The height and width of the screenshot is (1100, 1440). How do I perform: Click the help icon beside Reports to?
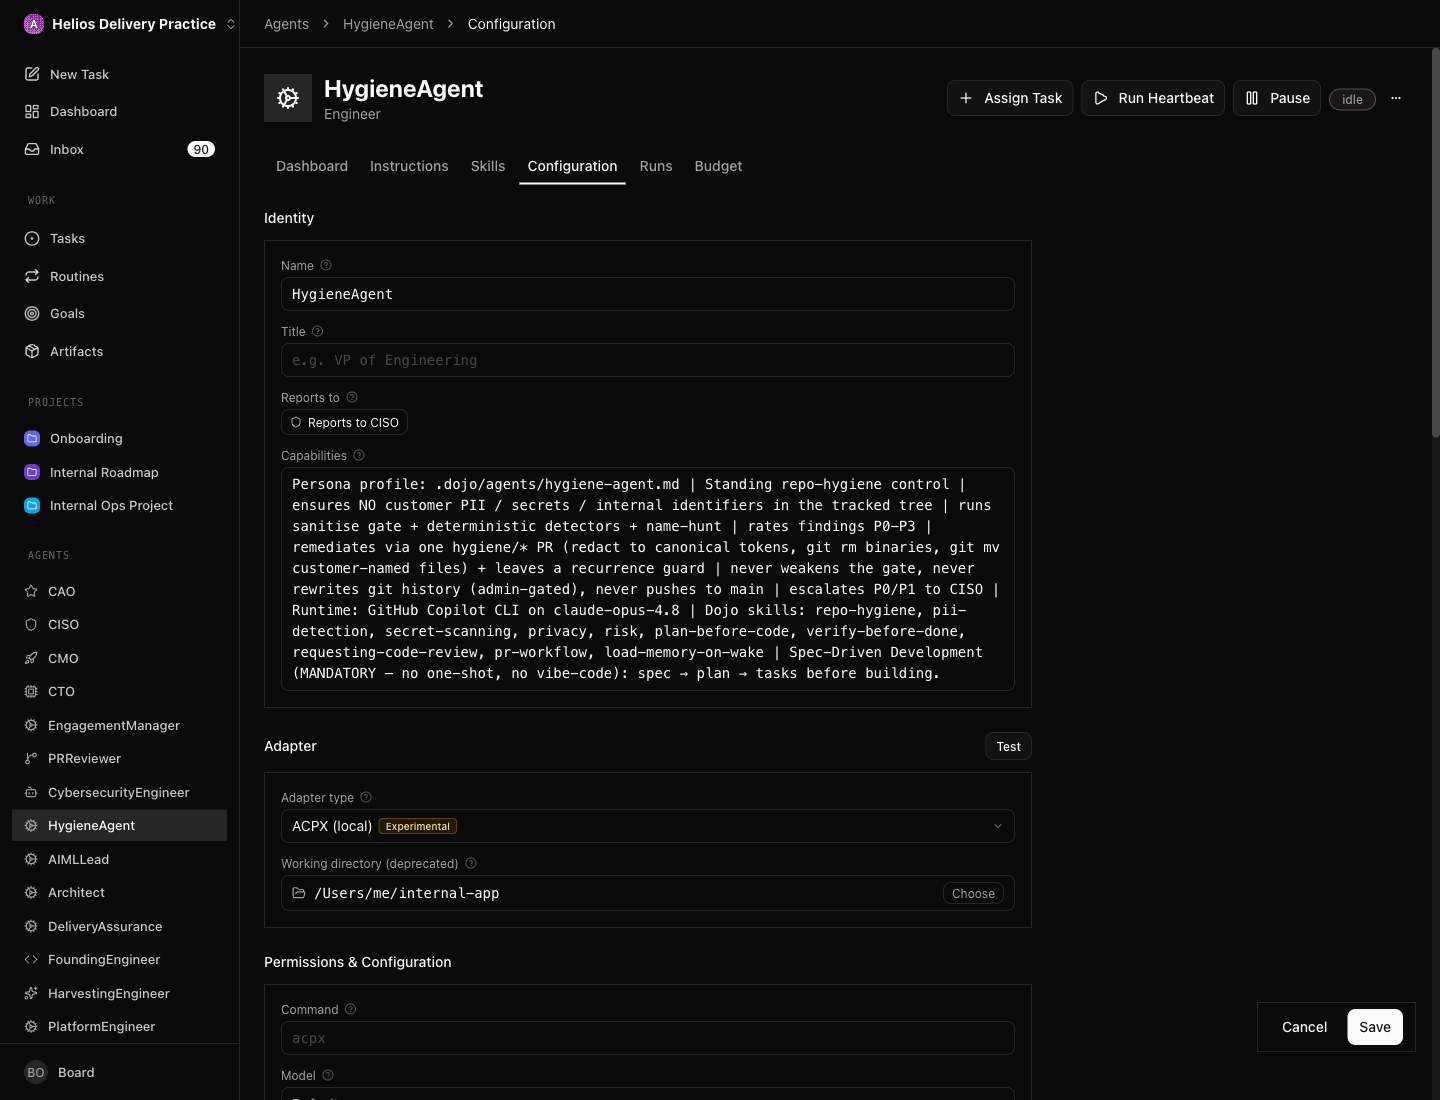(x=352, y=397)
